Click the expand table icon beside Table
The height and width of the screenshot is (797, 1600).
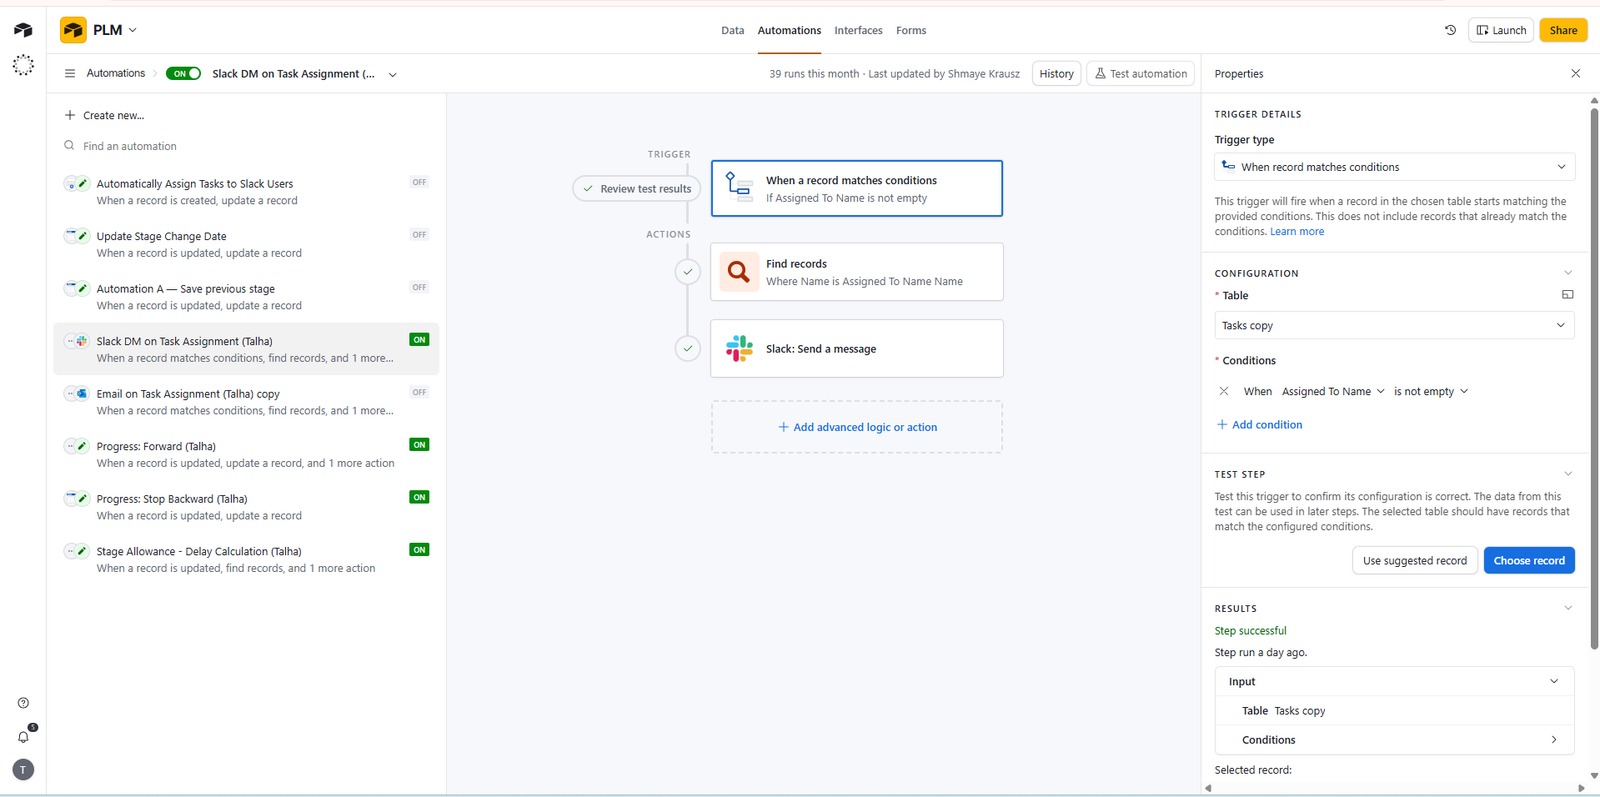pos(1567,295)
